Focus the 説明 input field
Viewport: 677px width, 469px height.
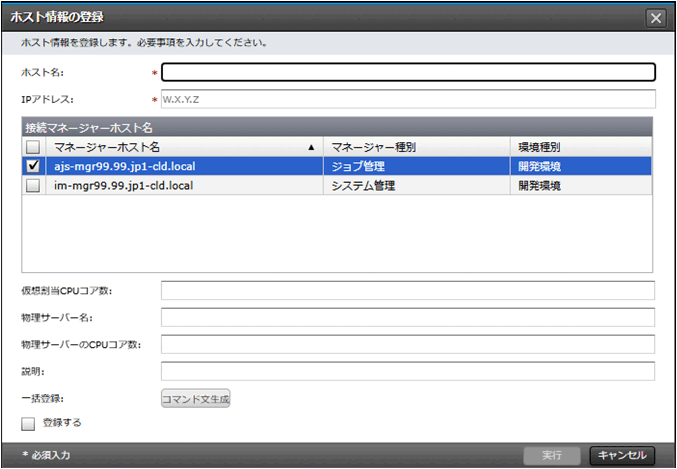[x=408, y=371]
